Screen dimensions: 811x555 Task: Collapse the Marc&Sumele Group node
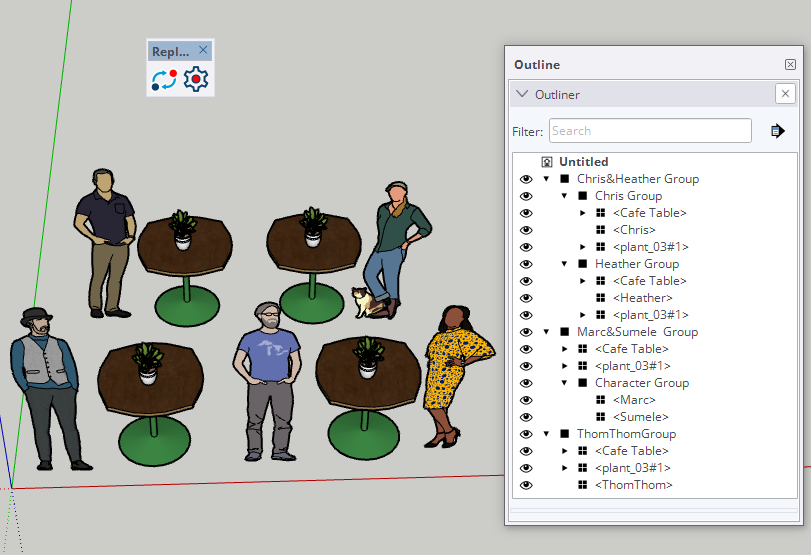coord(547,332)
